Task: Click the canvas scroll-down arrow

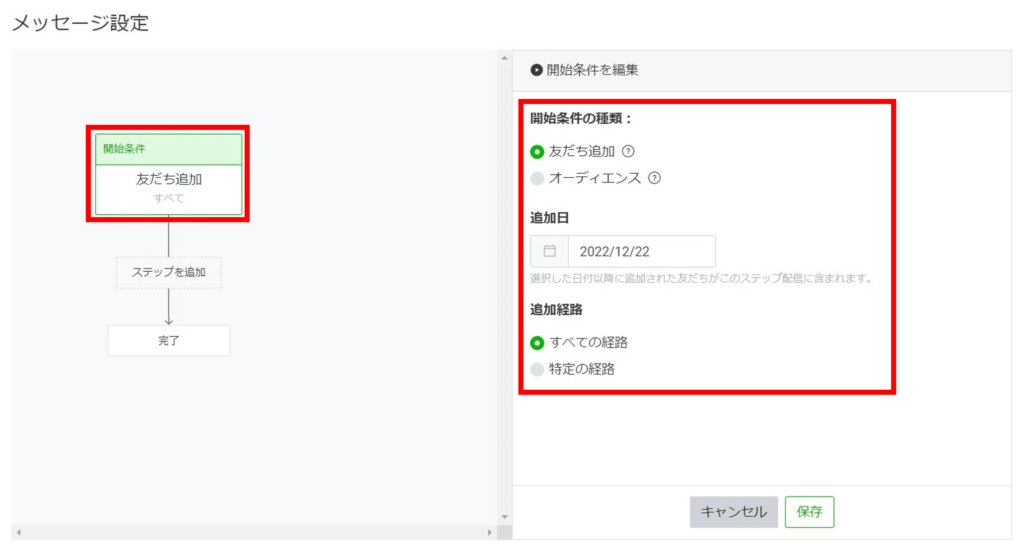Action: point(504,517)
